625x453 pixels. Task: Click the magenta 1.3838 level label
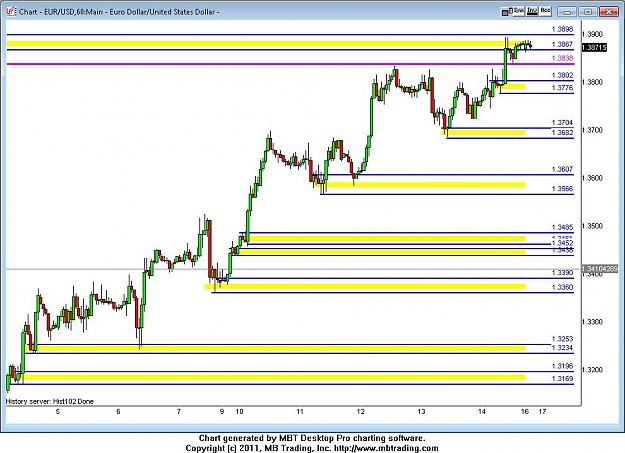pos(562,58)
